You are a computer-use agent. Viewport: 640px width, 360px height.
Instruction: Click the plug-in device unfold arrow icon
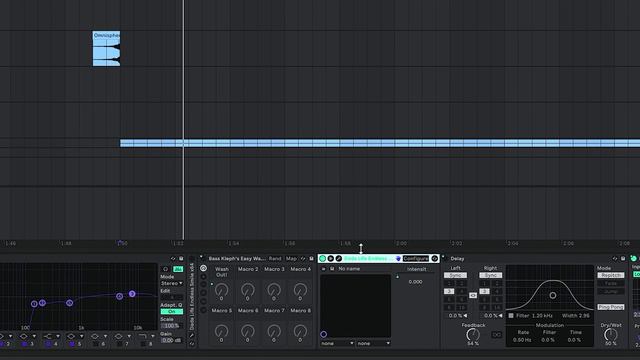click(331, 258)
